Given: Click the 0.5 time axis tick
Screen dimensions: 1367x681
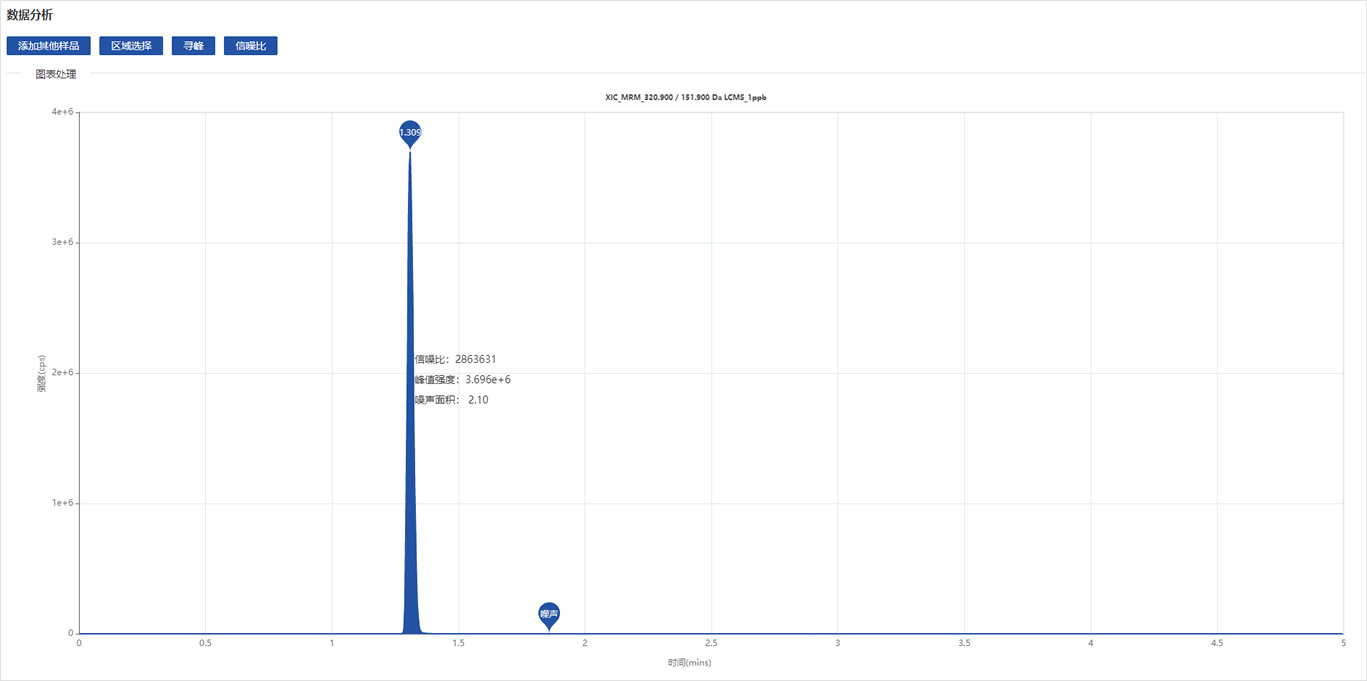Looking at the screenshot, I should point(205,643).
